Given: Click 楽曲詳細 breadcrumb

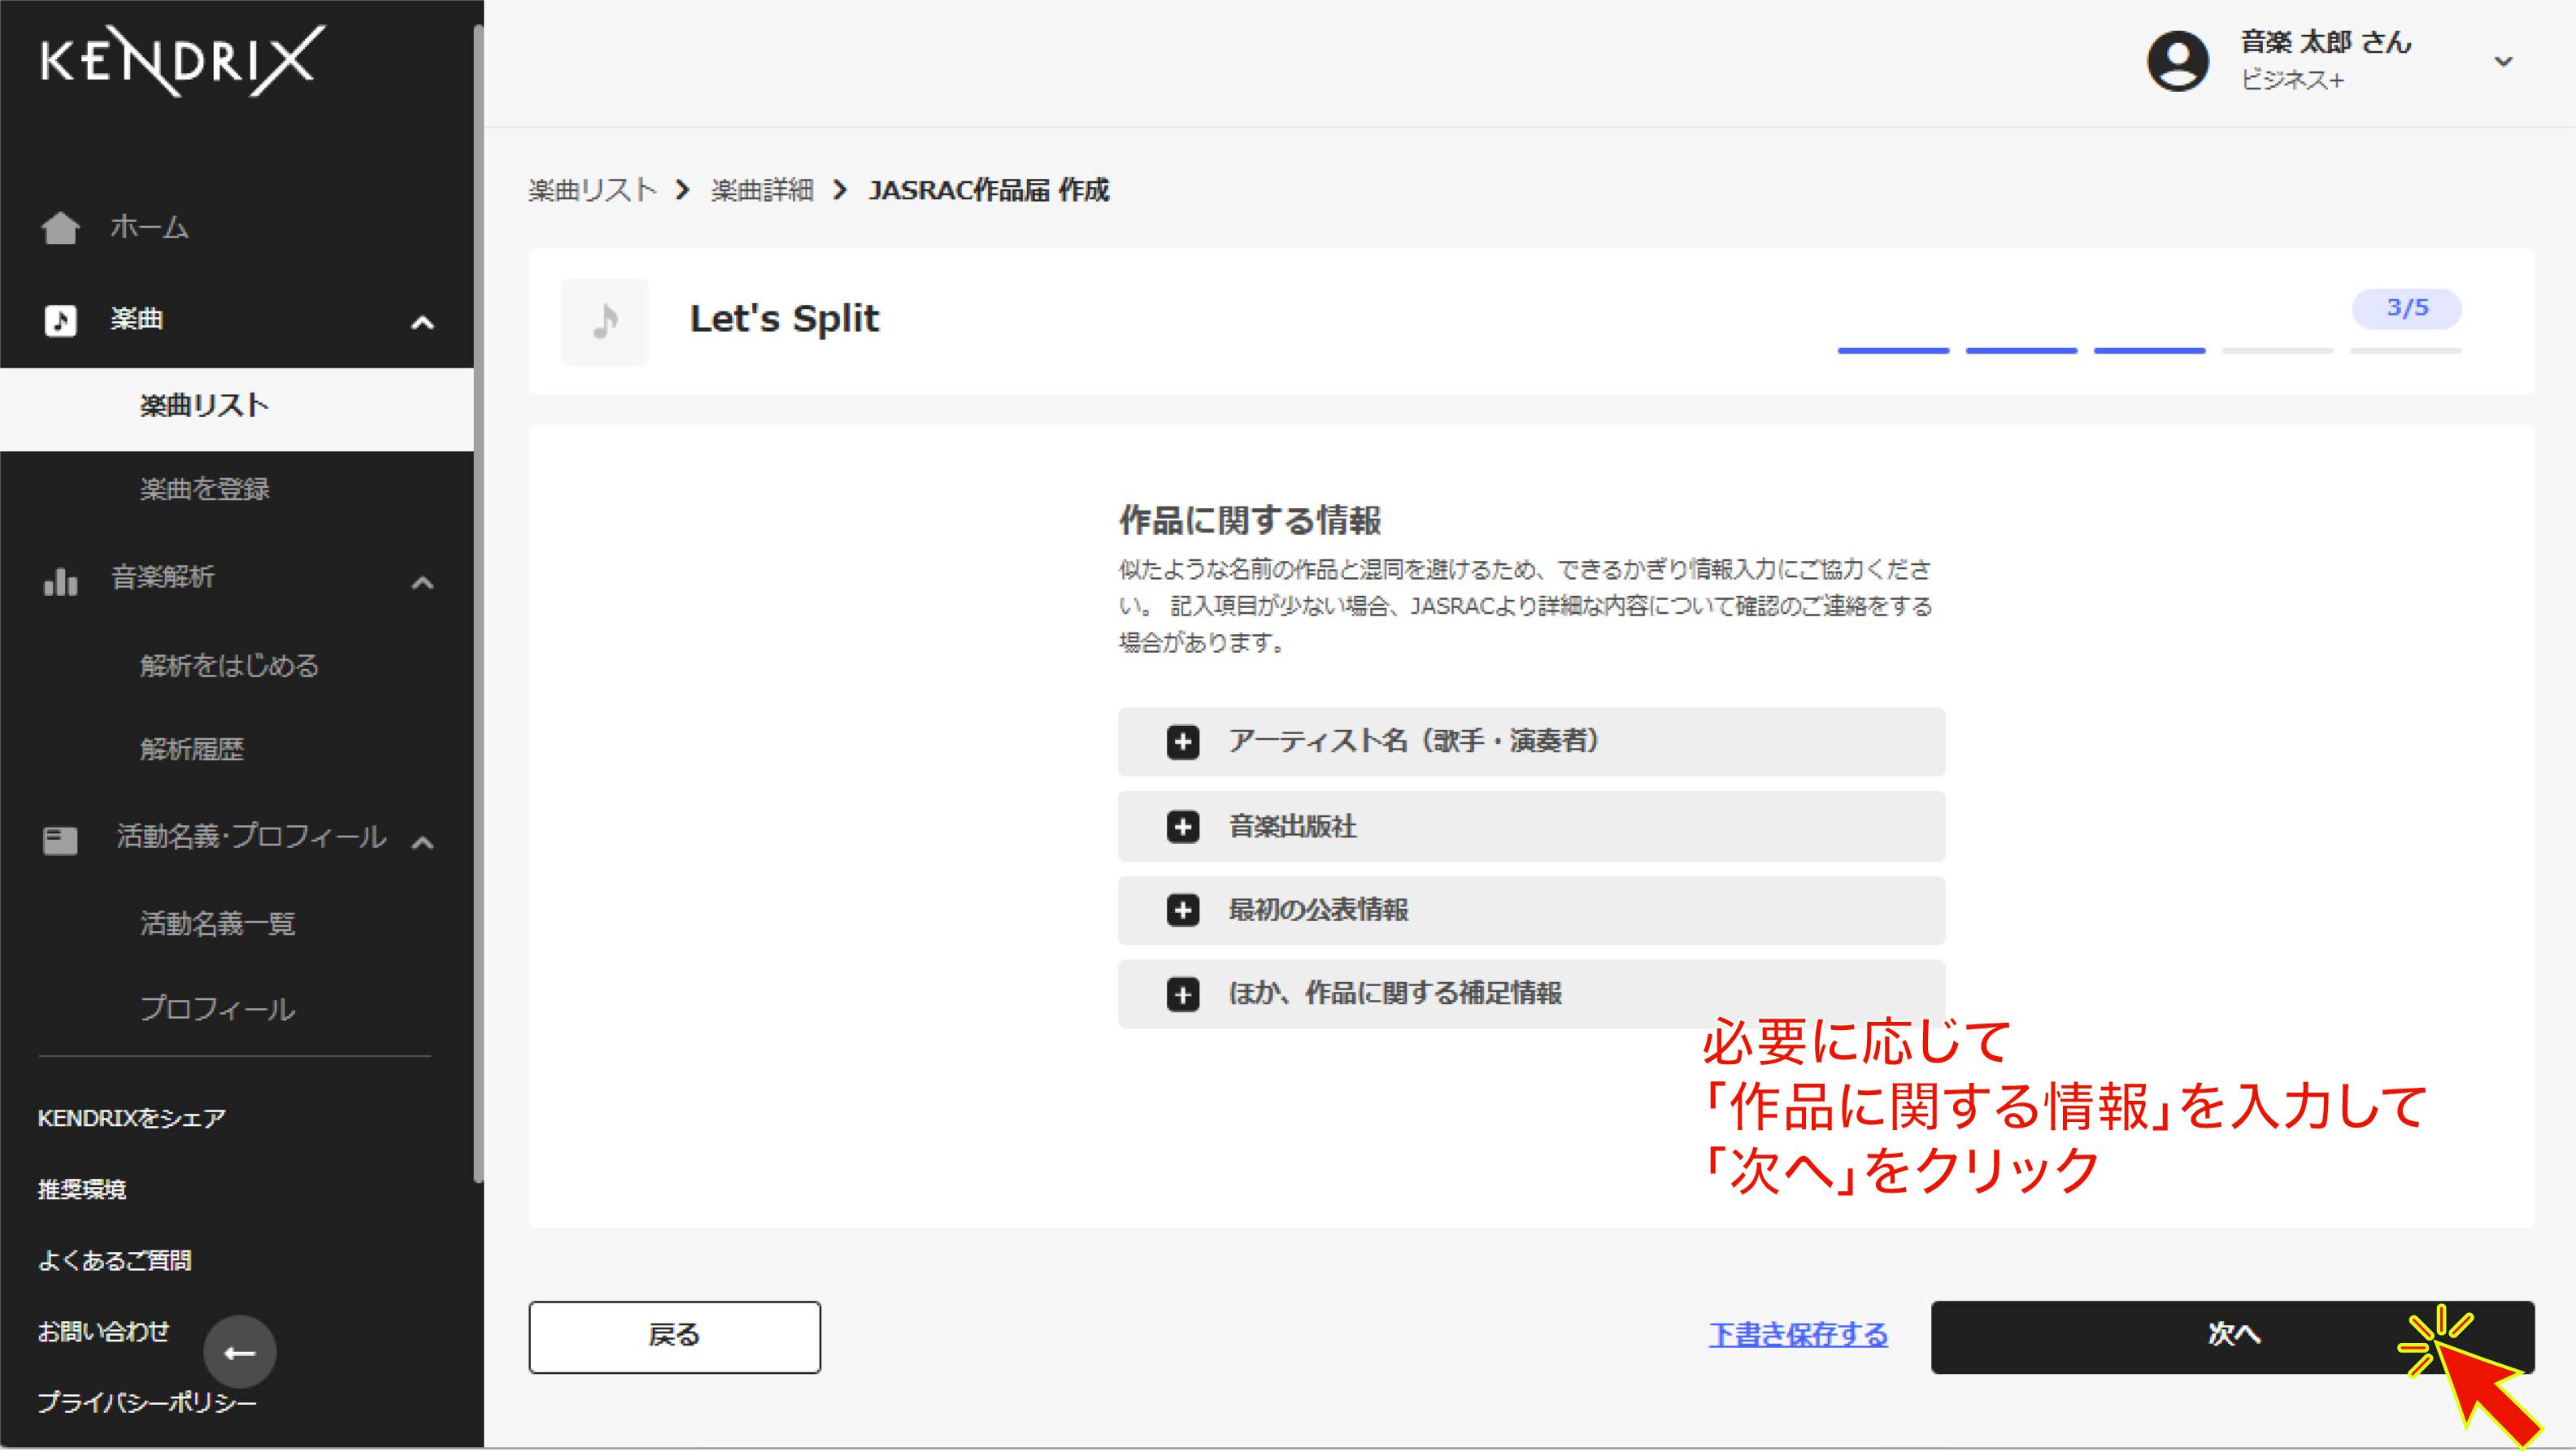Looking at the screenshot, I should pos(762,190).
